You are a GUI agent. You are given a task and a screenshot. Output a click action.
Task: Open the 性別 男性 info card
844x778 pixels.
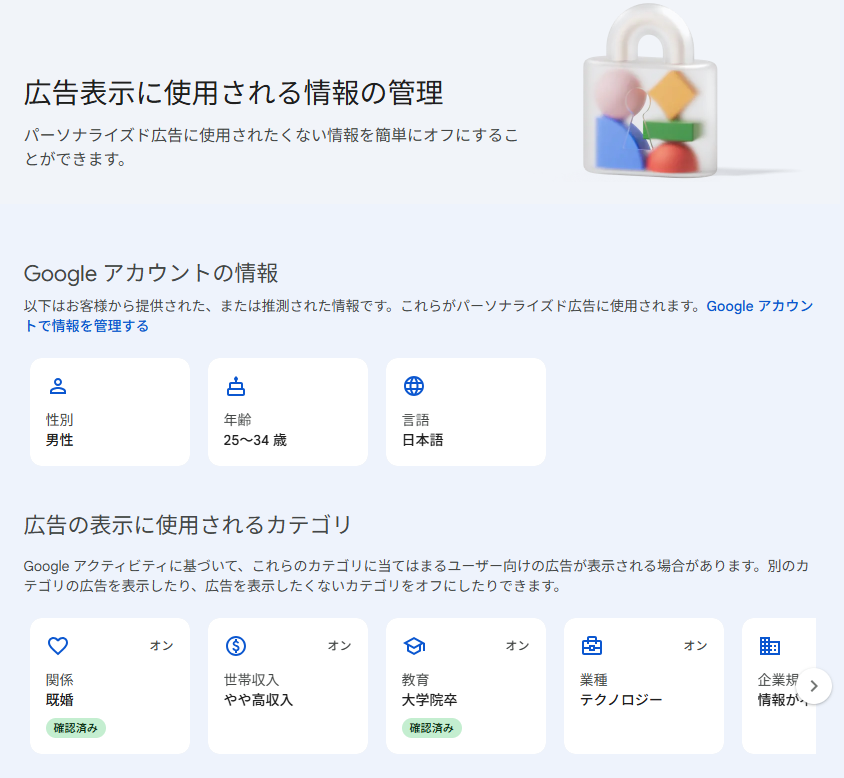click(110, 412)
